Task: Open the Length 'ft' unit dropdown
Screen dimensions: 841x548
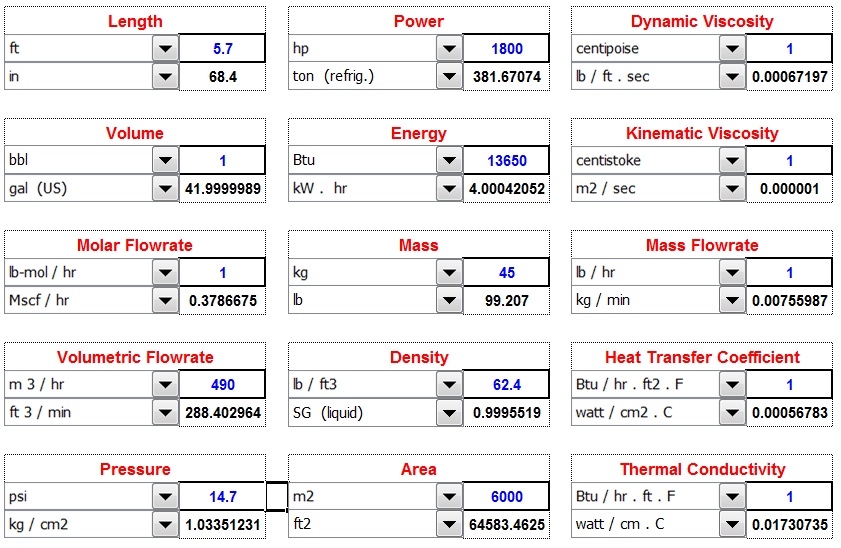Action: pyautogui.click(x=164, y=49)
